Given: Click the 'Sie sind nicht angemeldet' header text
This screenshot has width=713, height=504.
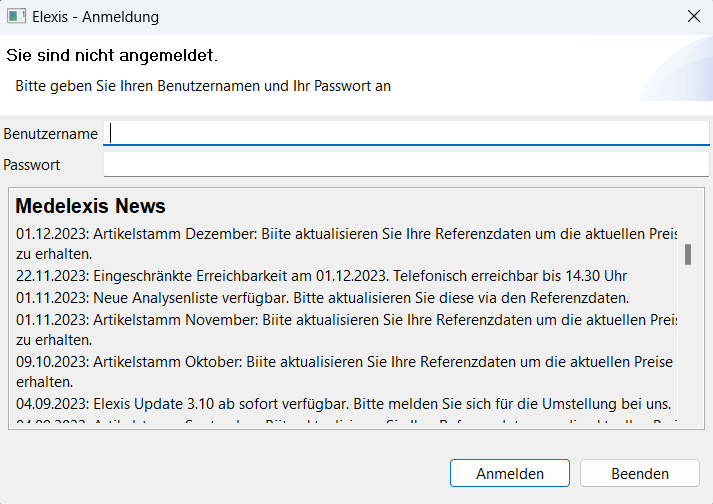Looking at the screenshot, I should pos(112,54).
